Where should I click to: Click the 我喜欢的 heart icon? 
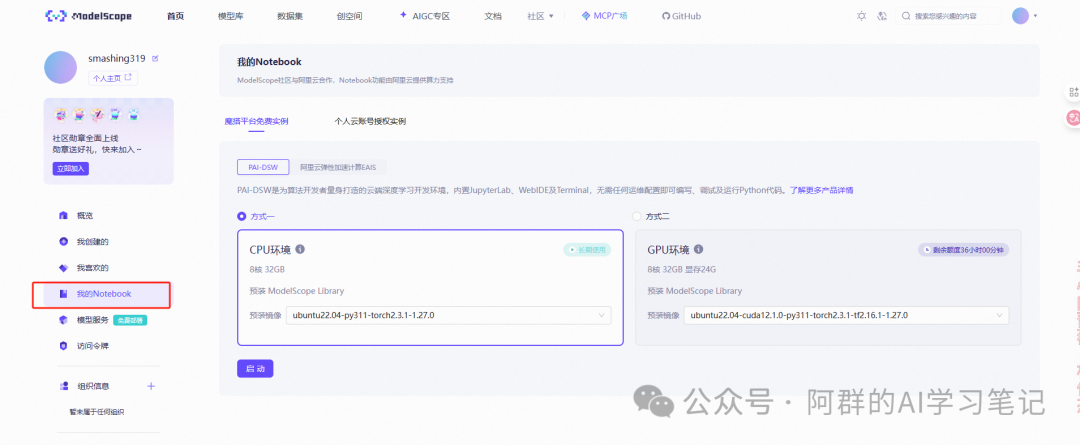(63, 268)
